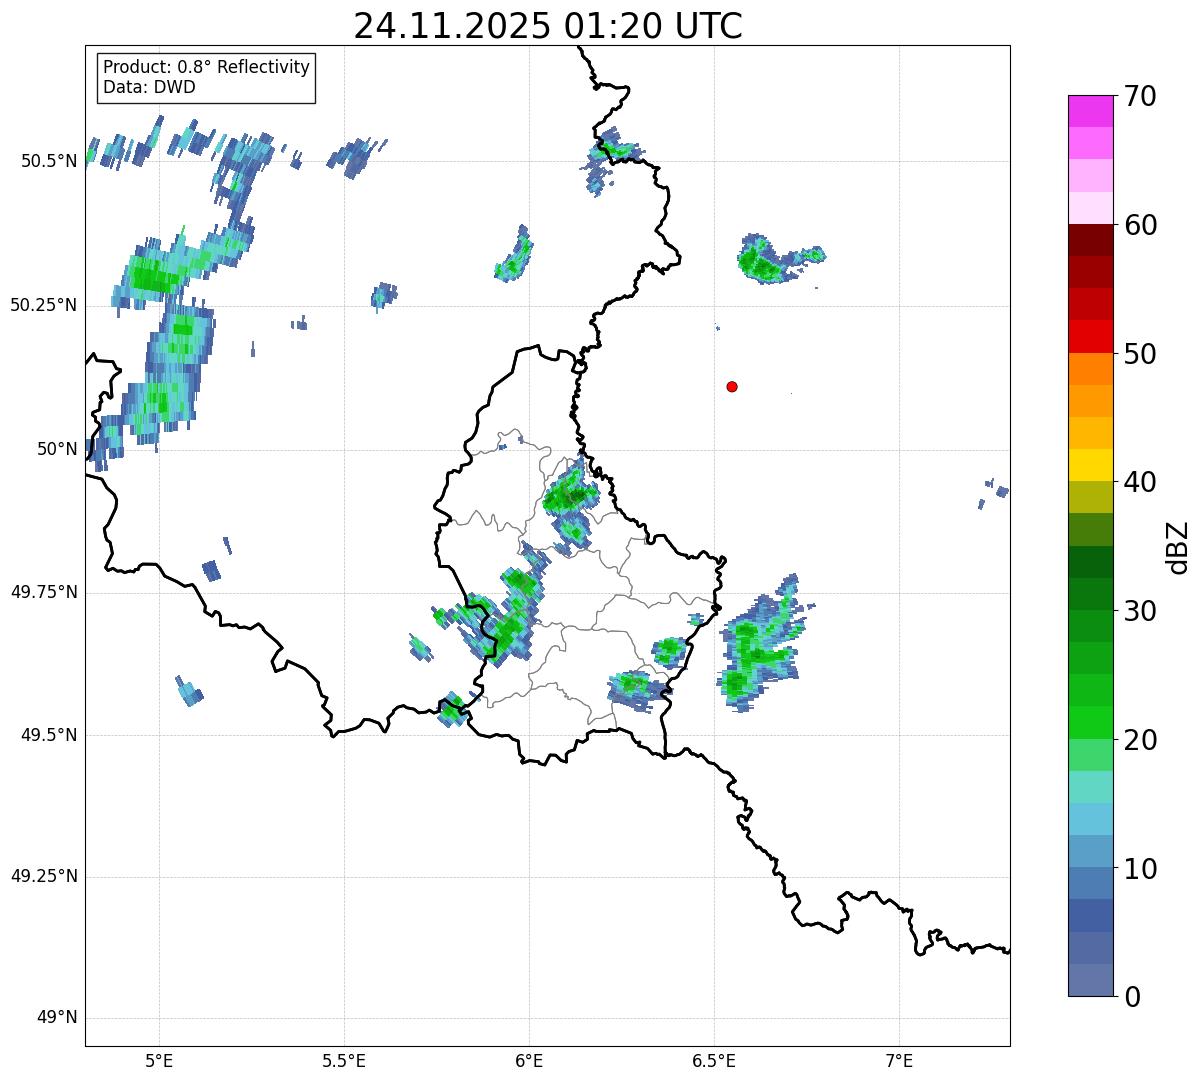Pick the light cyan colorbar segment

click(x=1091, y=787)
